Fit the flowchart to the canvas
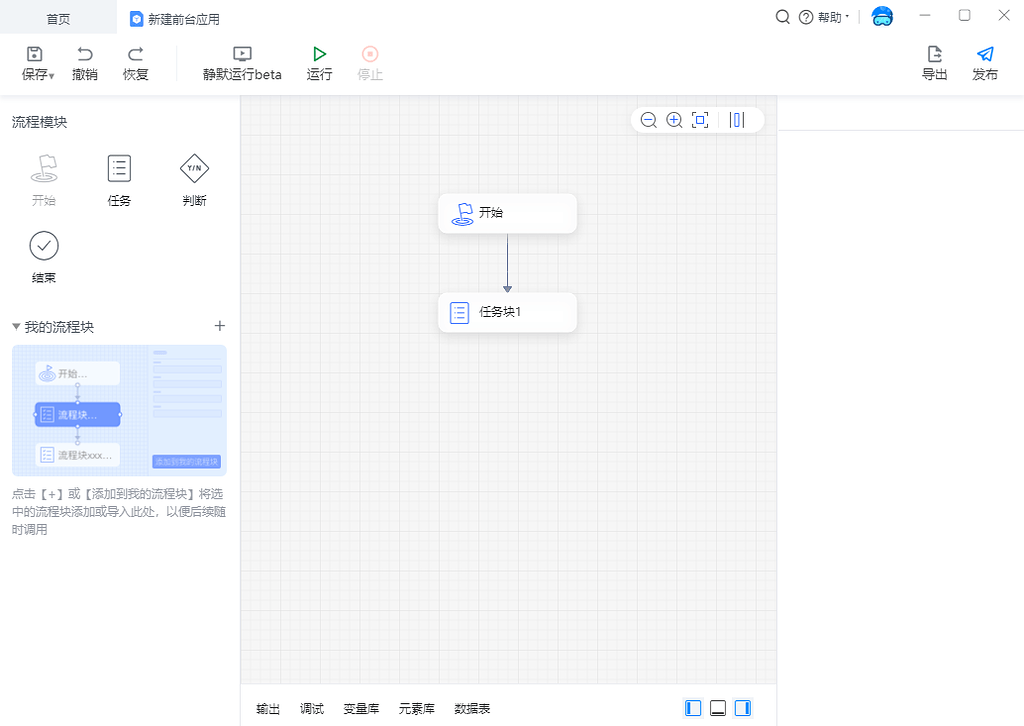1024x726 pixels. point(700,120)
